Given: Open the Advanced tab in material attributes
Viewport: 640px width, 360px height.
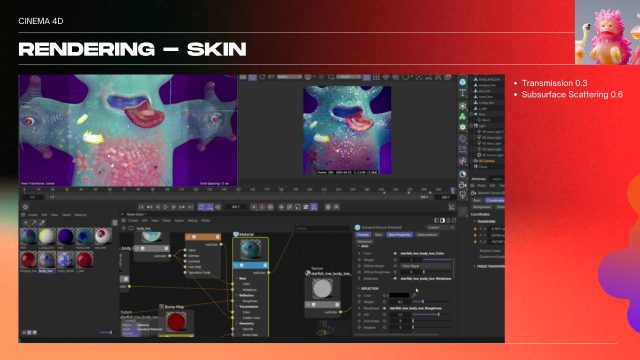Looking at the screenshot, I should coord(364,241).
